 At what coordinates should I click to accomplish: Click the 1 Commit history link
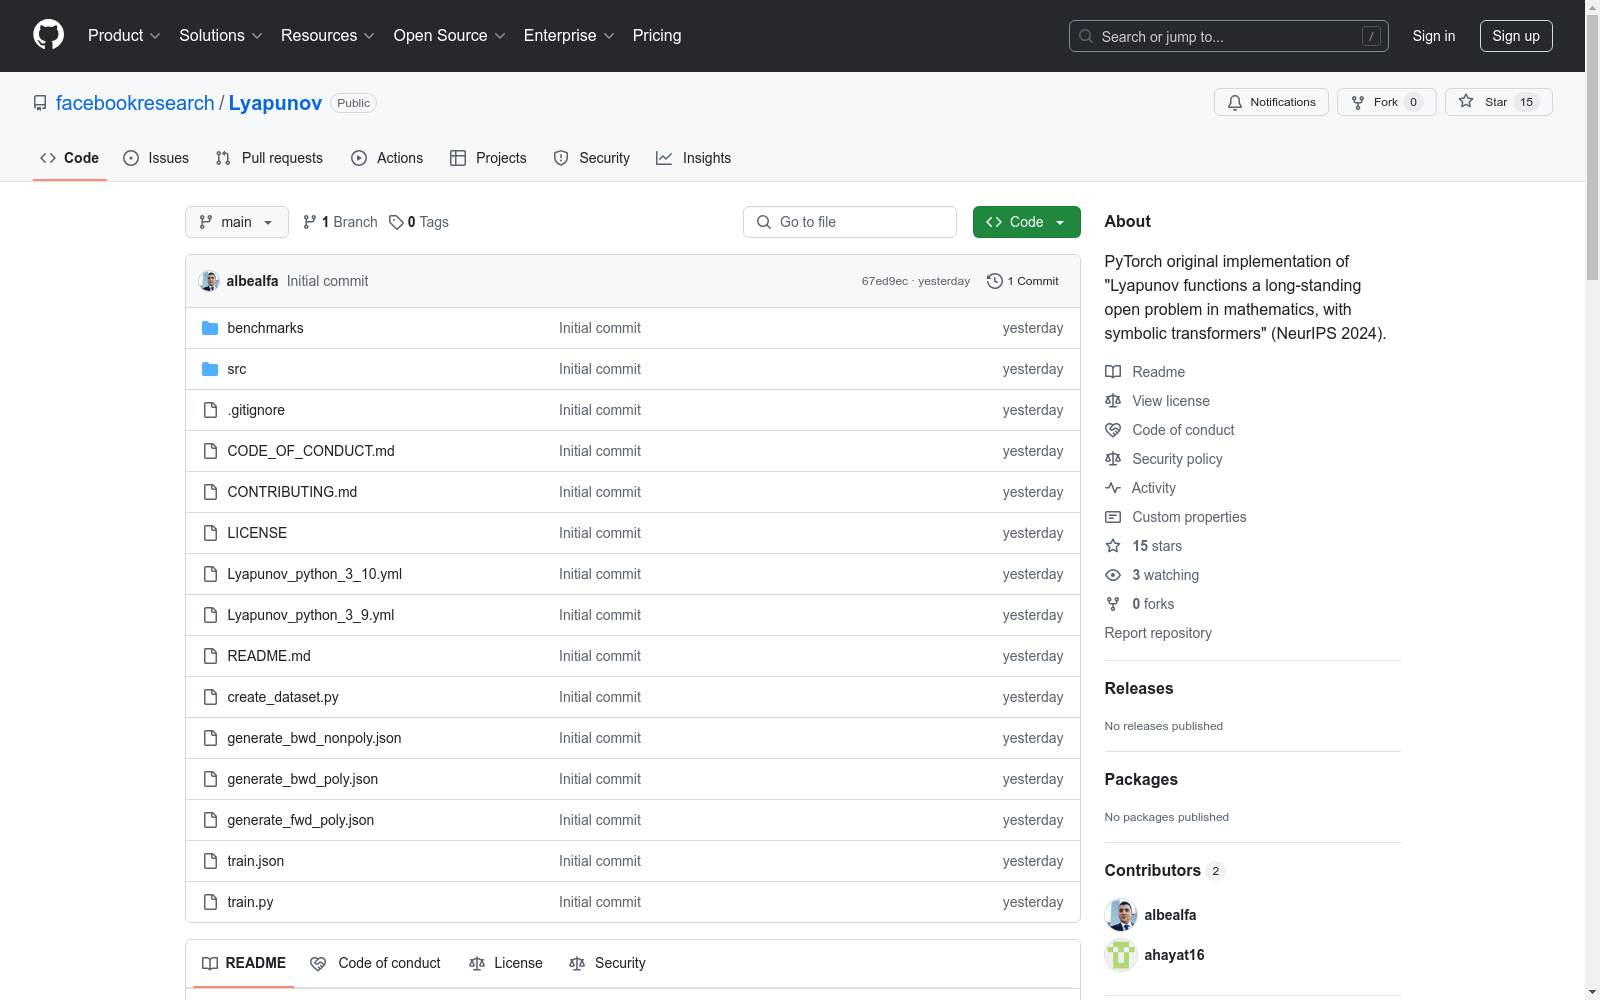1022,281
